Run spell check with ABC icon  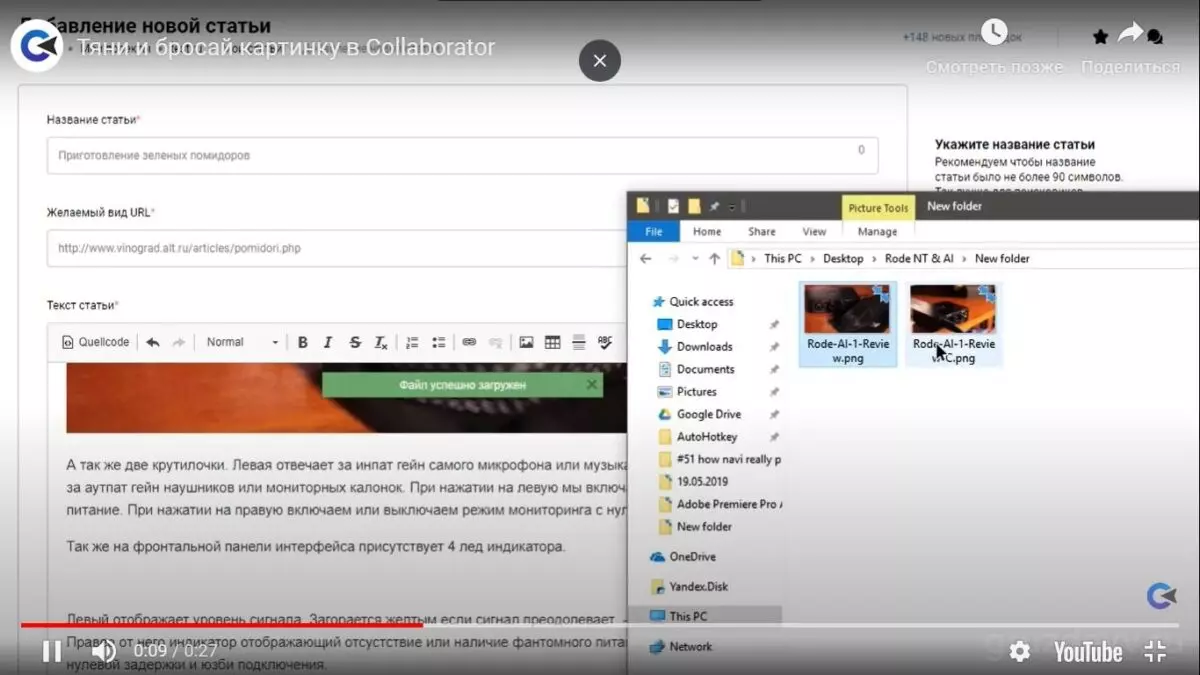604,342
